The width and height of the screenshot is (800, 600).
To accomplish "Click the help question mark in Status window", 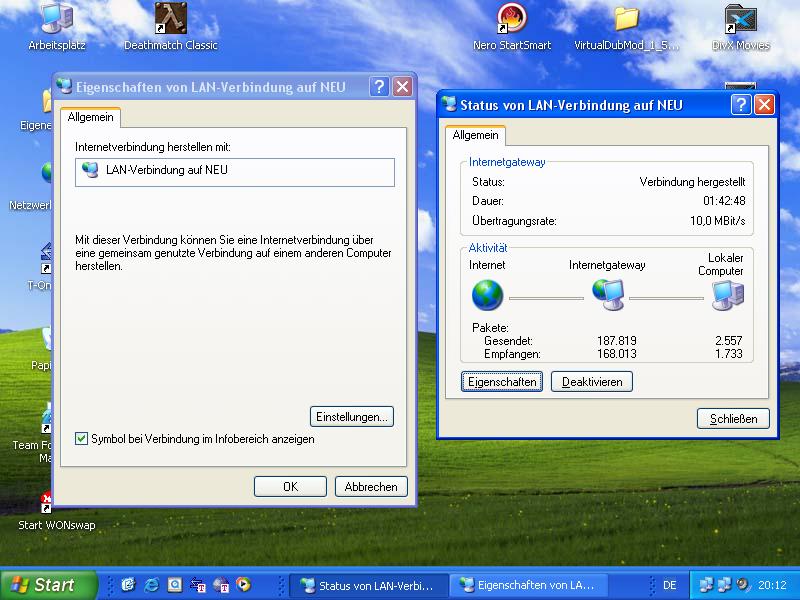I will [741, 105].
